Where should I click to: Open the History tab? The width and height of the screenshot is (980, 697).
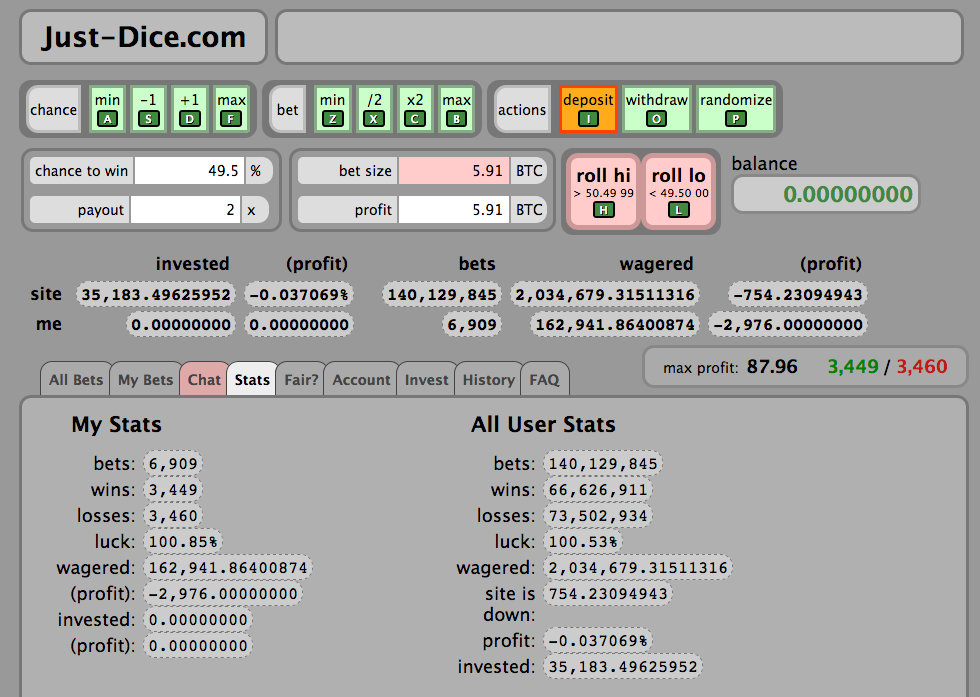click(x=488, y=379)
